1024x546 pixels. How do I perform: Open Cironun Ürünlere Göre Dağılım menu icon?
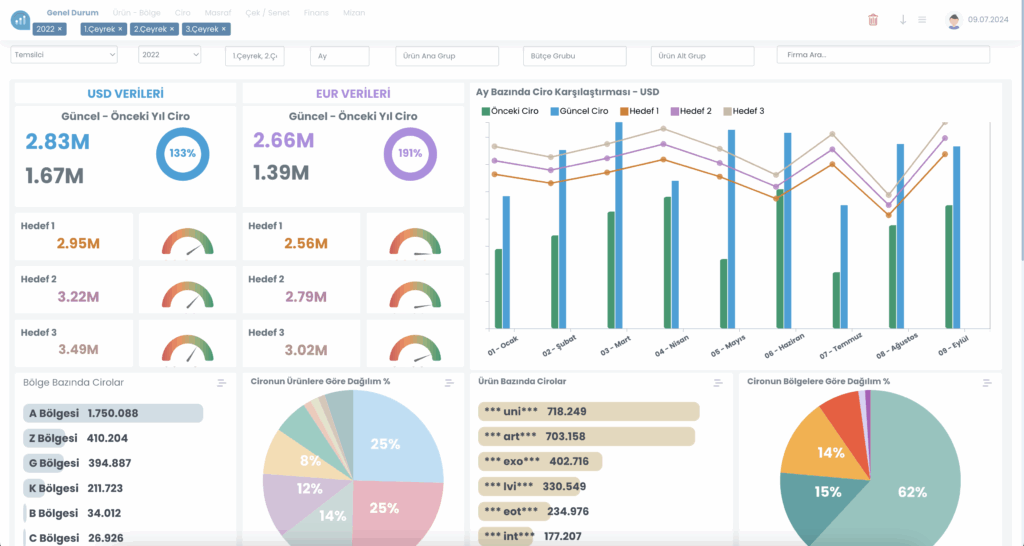(x=450, y=383)
